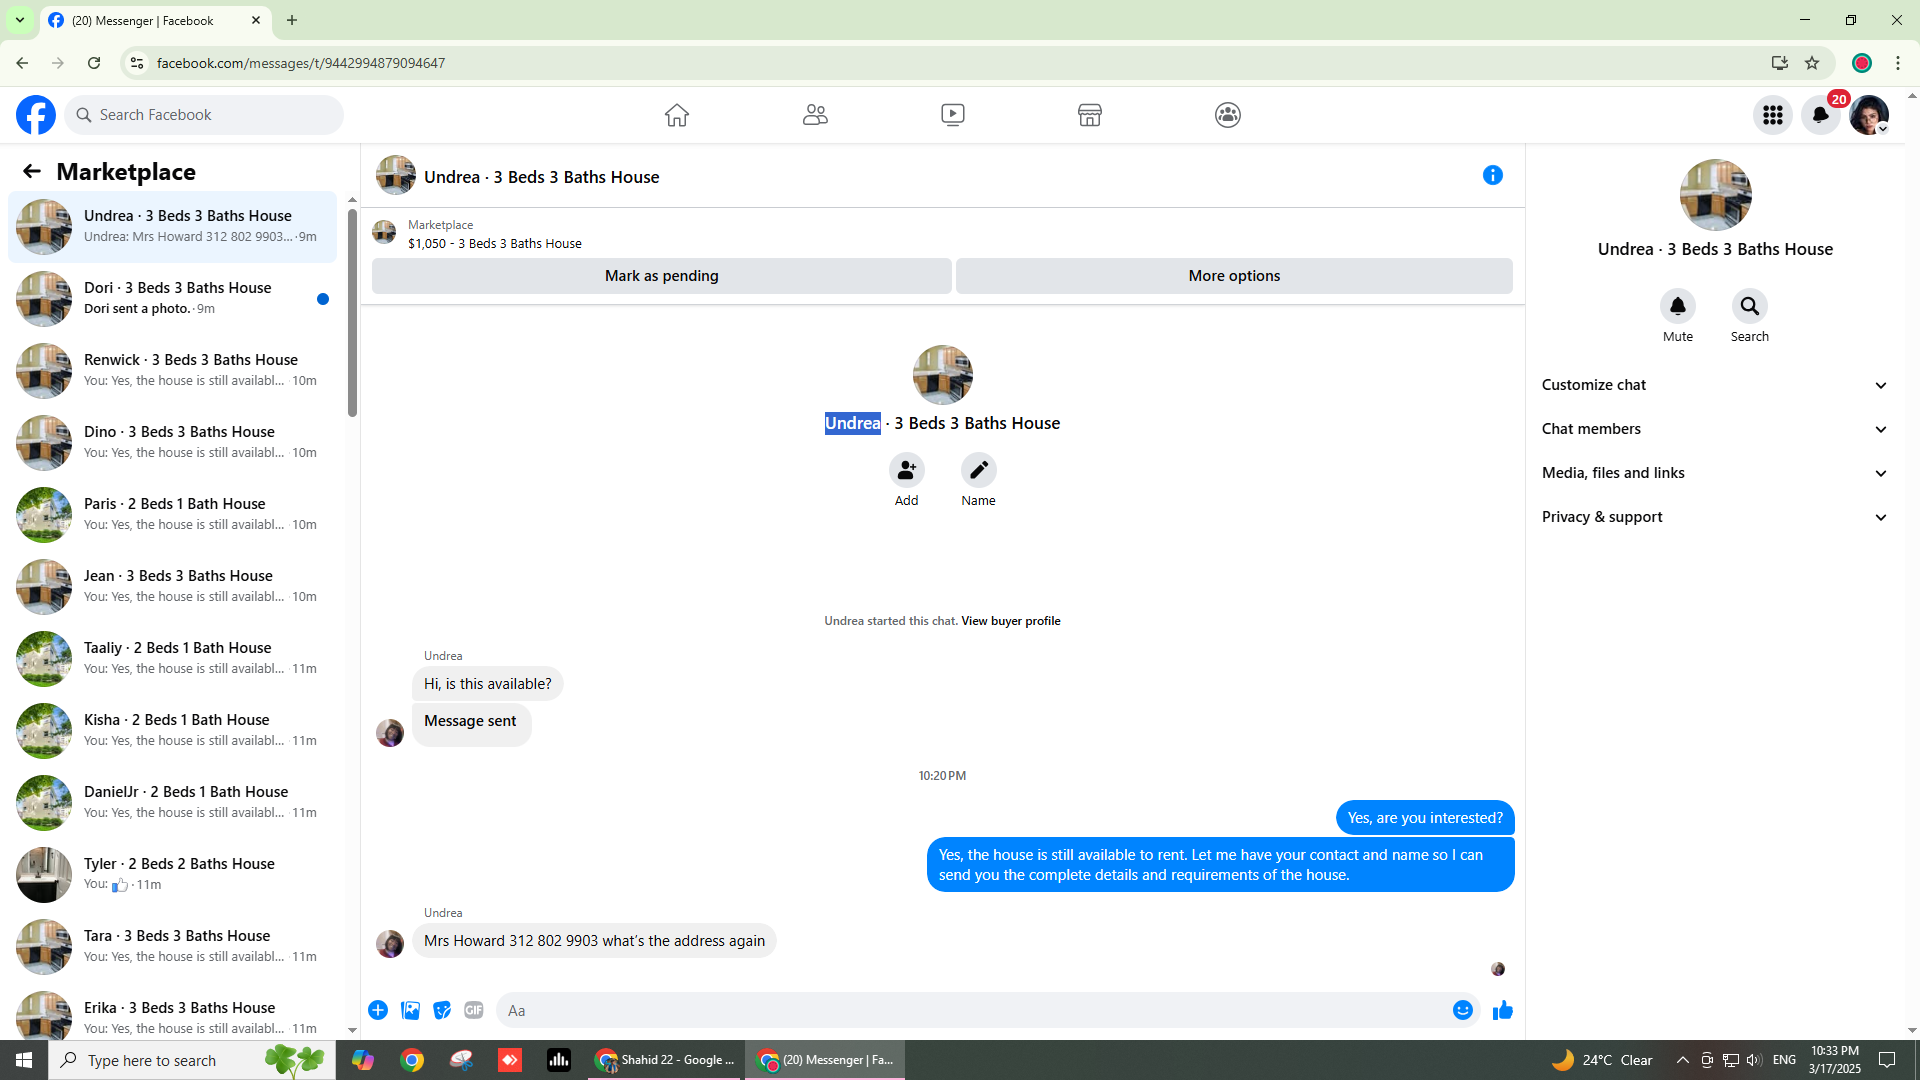Expand Media, files and links section
This screenshot has height=1080, width=1920.
pos(1715,473)
